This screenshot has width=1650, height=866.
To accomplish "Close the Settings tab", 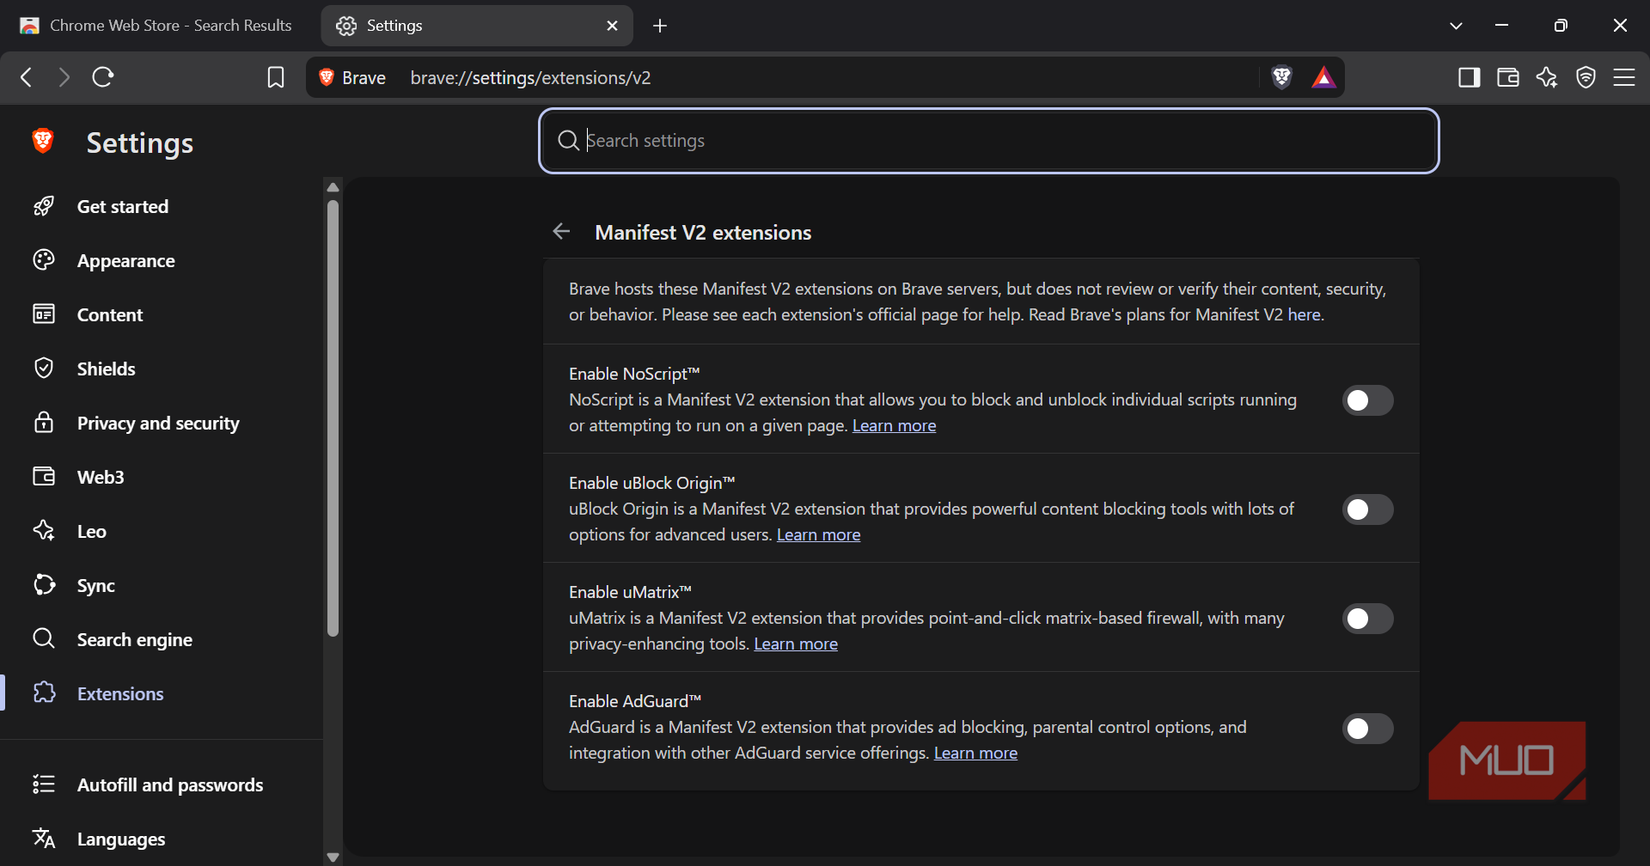I will pos(612,26).
